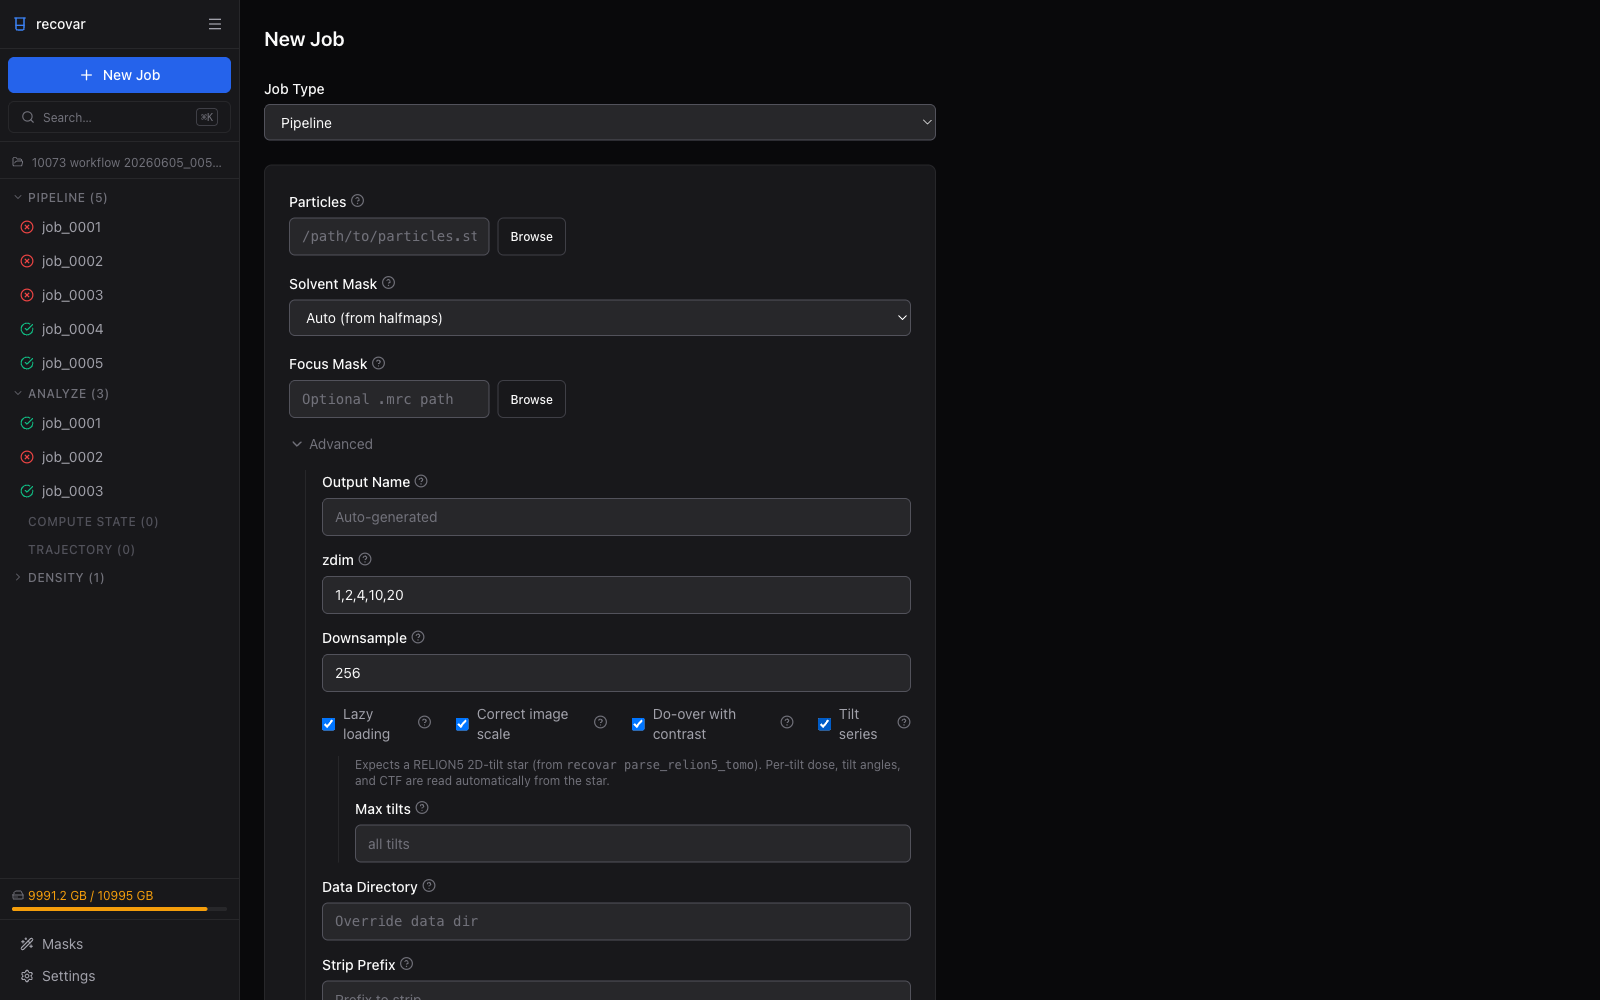The height and width of the screenshot is (1000, 1600).
Task: Open the Job Type dropdown
Action: point(600,122)
